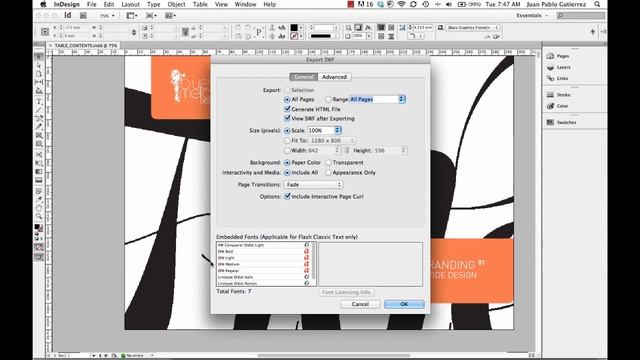Viewport: 640px width, 360px height.
Task: Click Font Licensing Info button
Action: coord(346,292)
